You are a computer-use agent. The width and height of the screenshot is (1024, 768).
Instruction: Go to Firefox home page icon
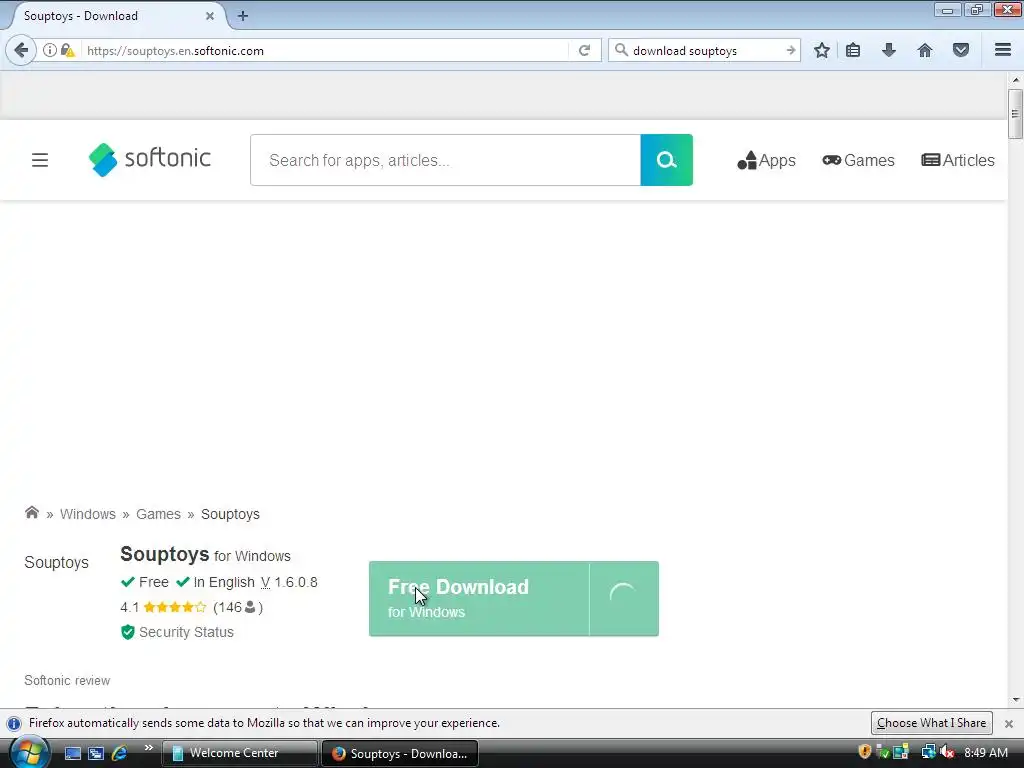925,50
